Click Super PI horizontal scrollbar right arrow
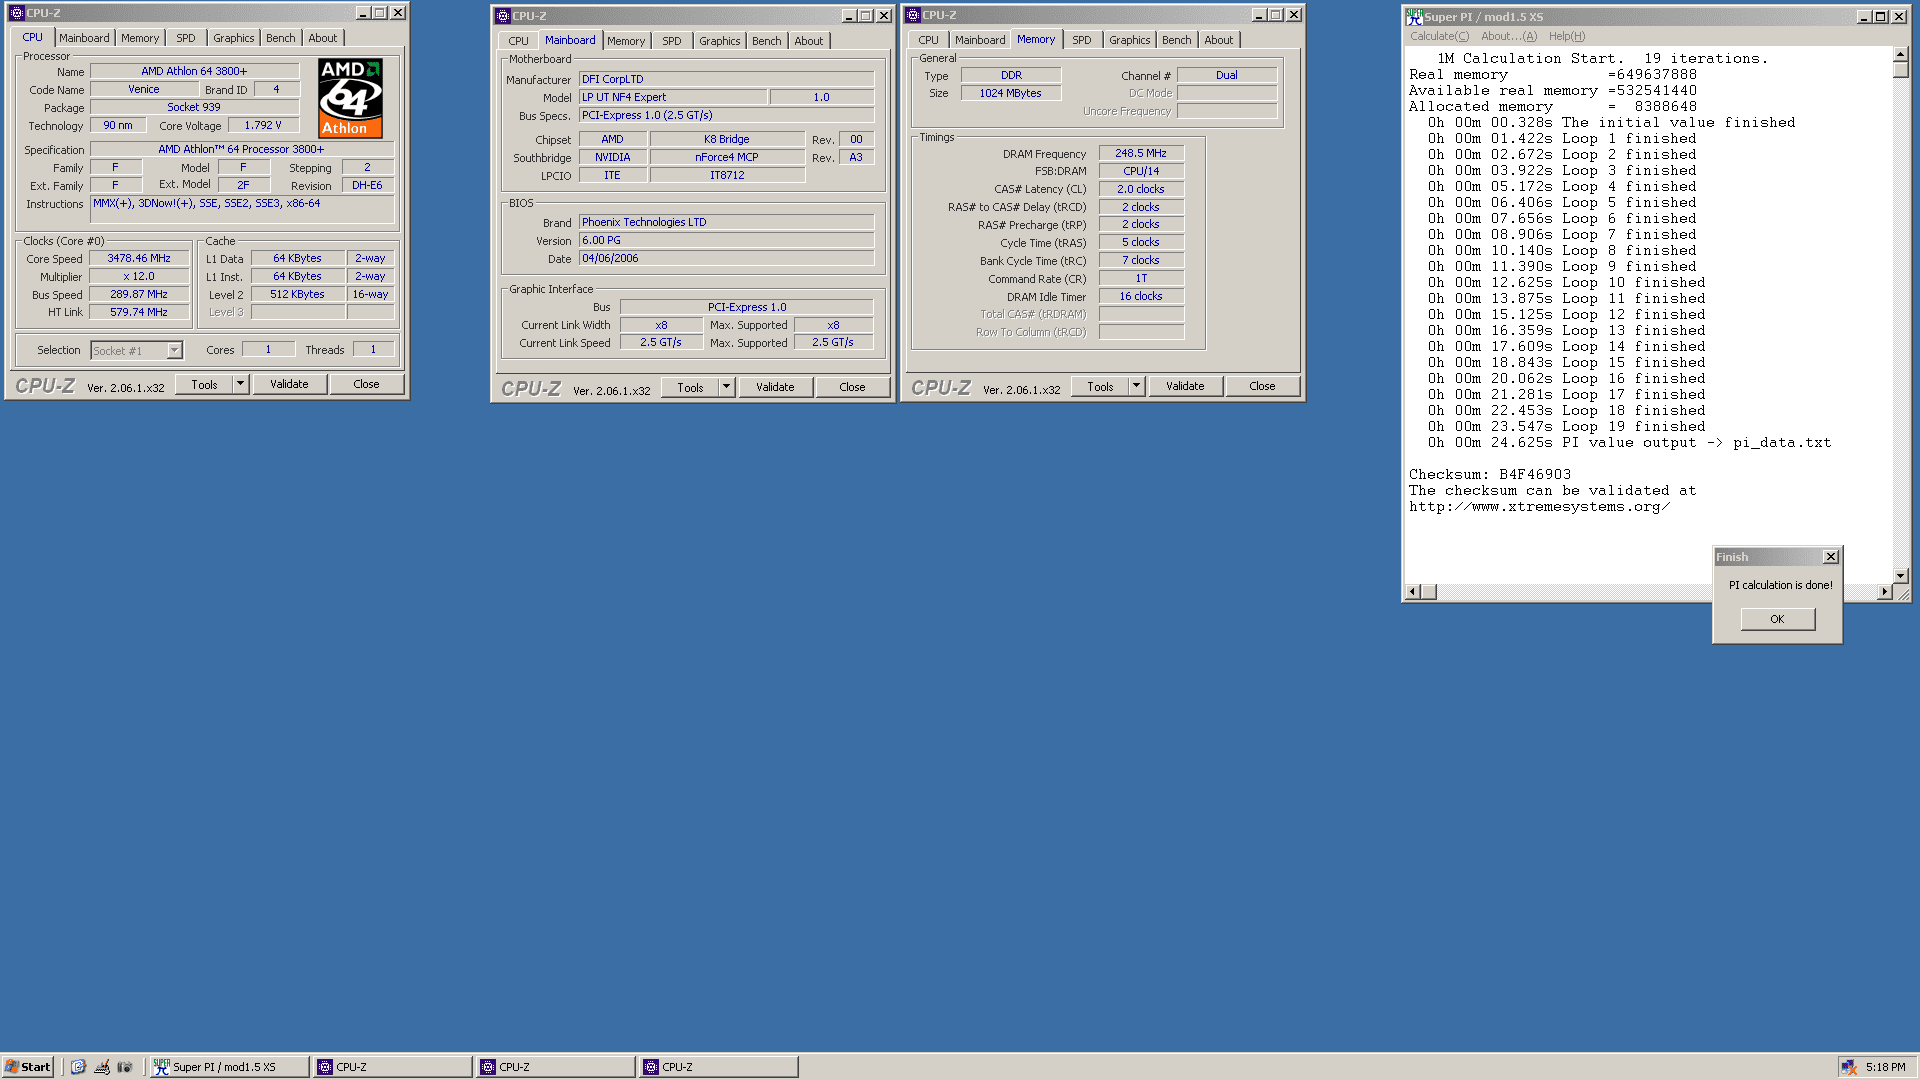Viewport: 1920px width, 1080px height. tap(1885, 592)
